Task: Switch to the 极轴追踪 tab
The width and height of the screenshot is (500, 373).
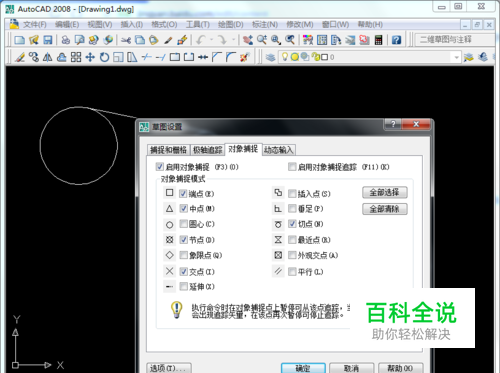Action: [208, 150]
